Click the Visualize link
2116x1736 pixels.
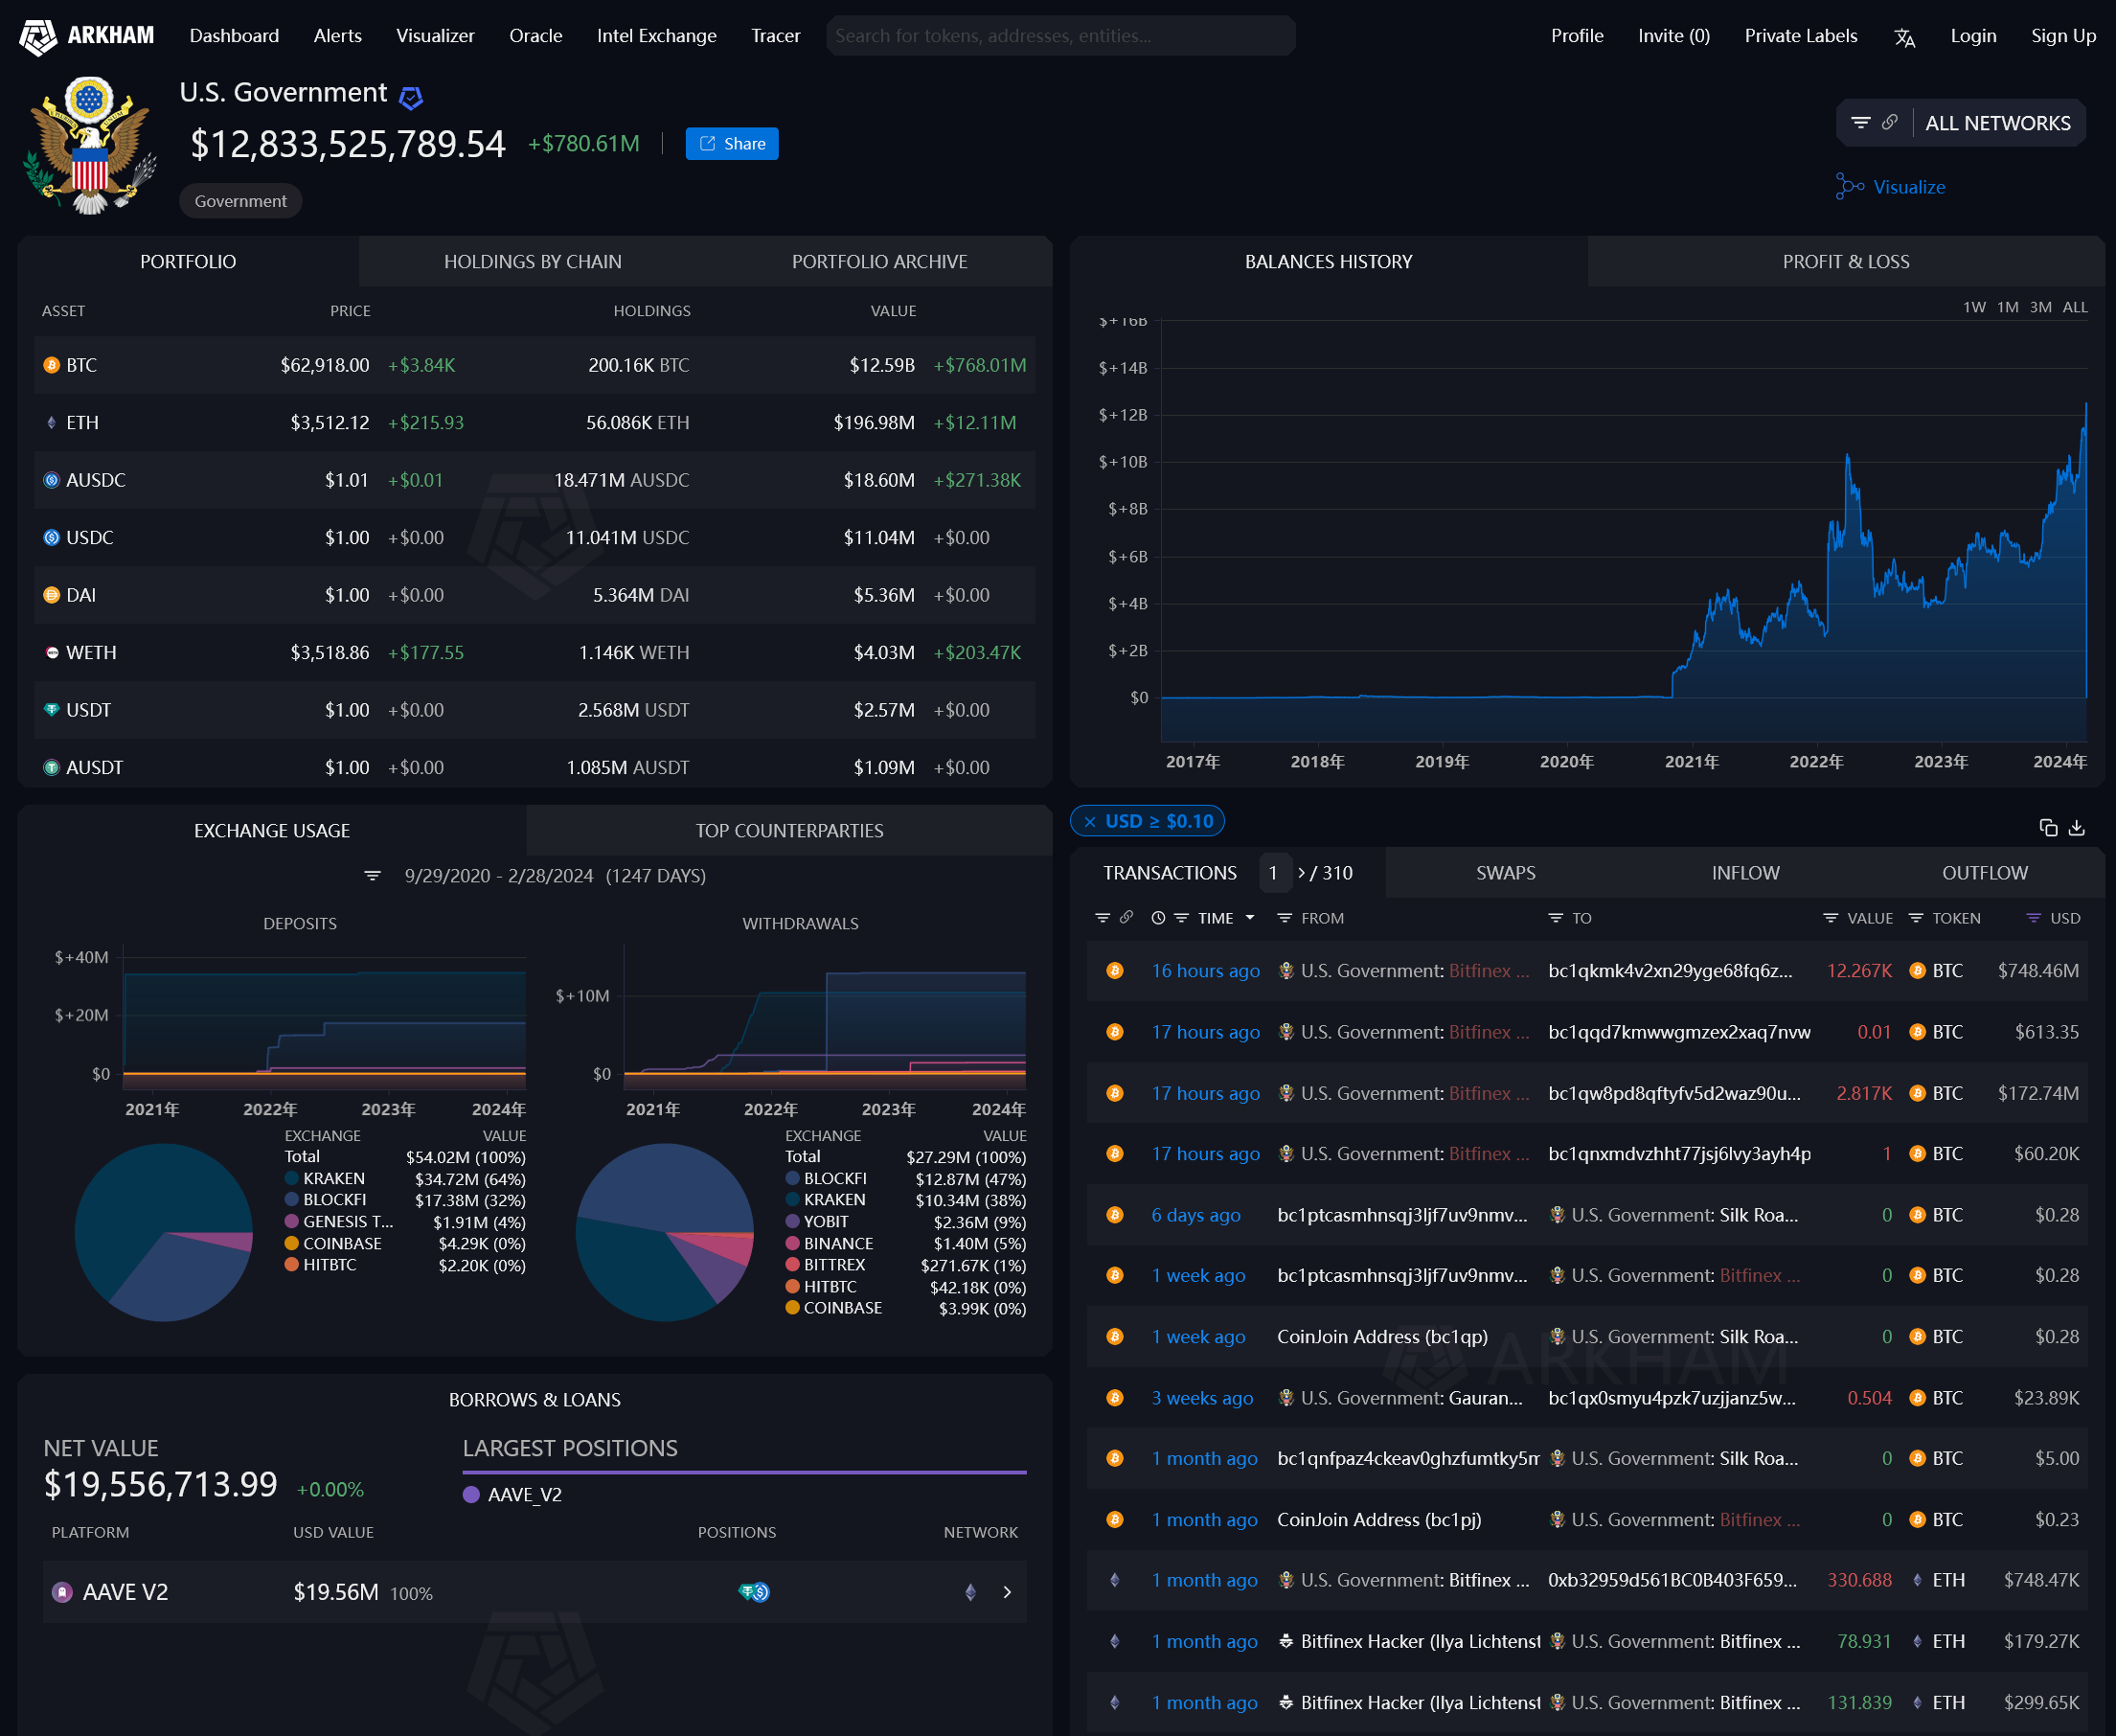click(1908, 187)
